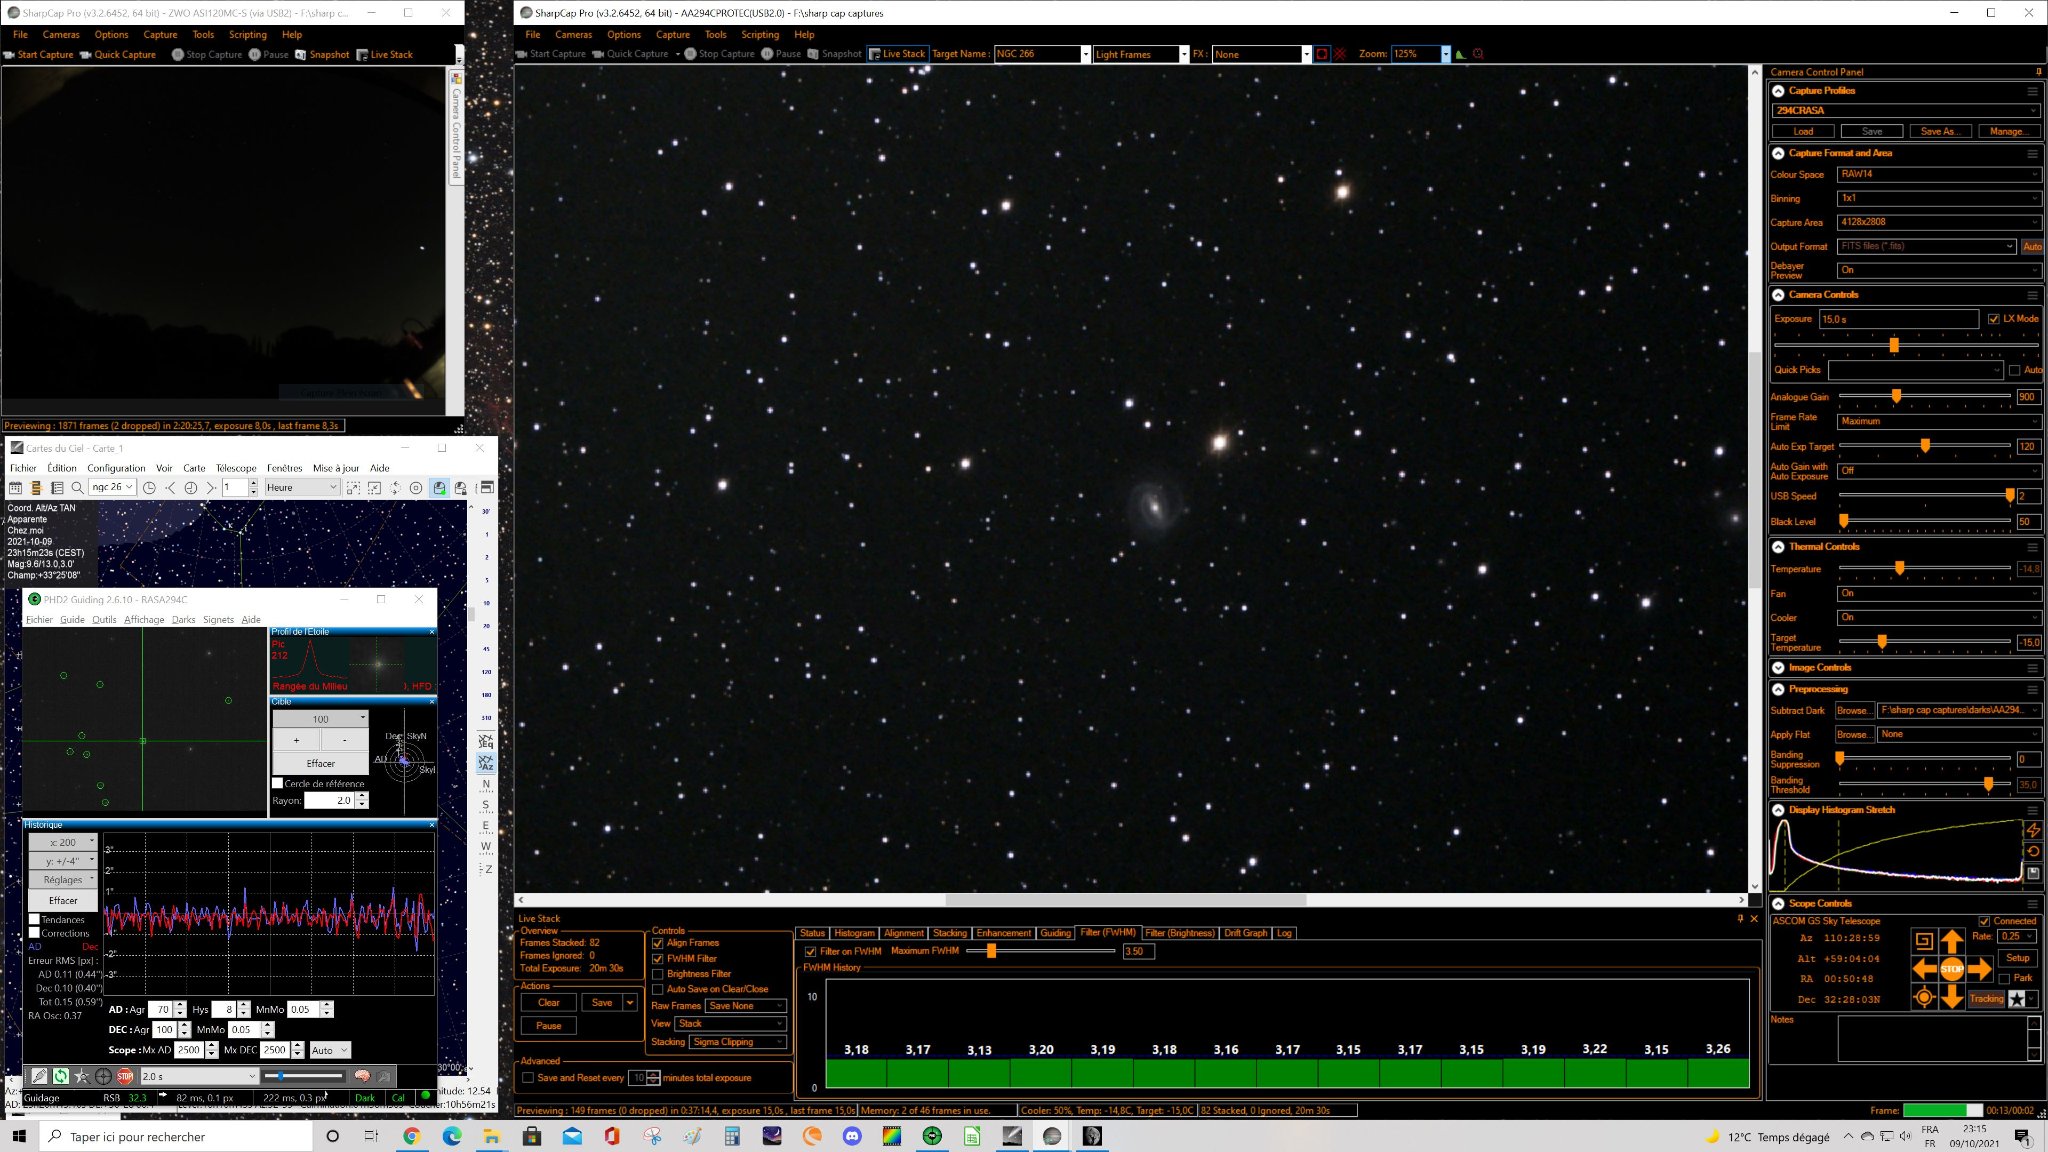Viewport: 2048px width, 1152px height.
Task: Enable Auto Save on Clear/Close
Action: pos(658,989)
